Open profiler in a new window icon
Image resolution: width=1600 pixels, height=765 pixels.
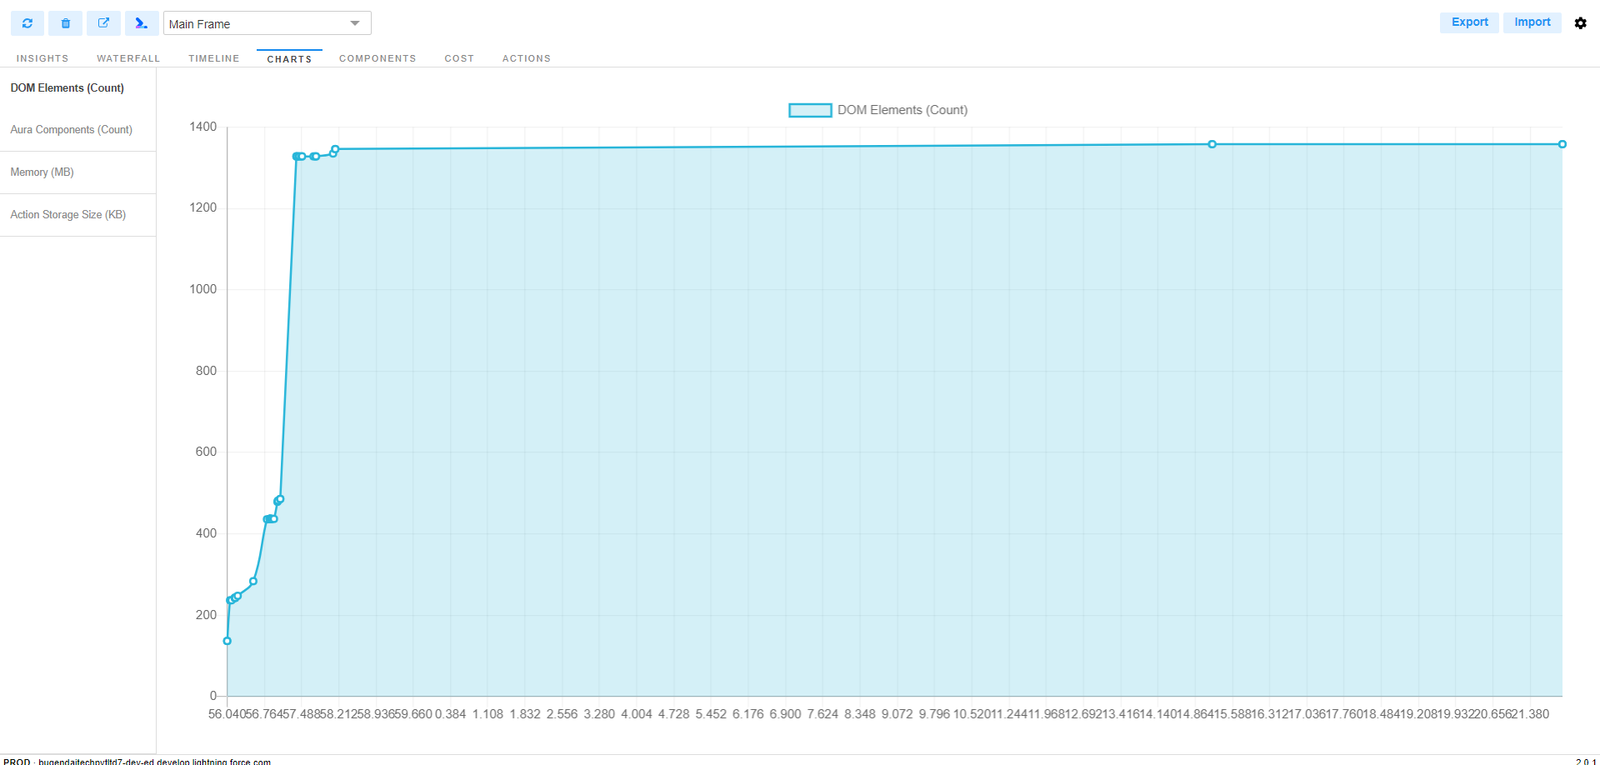pyautogui.click(x=103, y=22)
